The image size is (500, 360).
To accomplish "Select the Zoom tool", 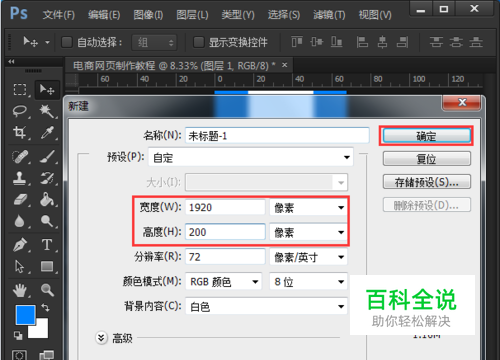I will click(47, 290).
